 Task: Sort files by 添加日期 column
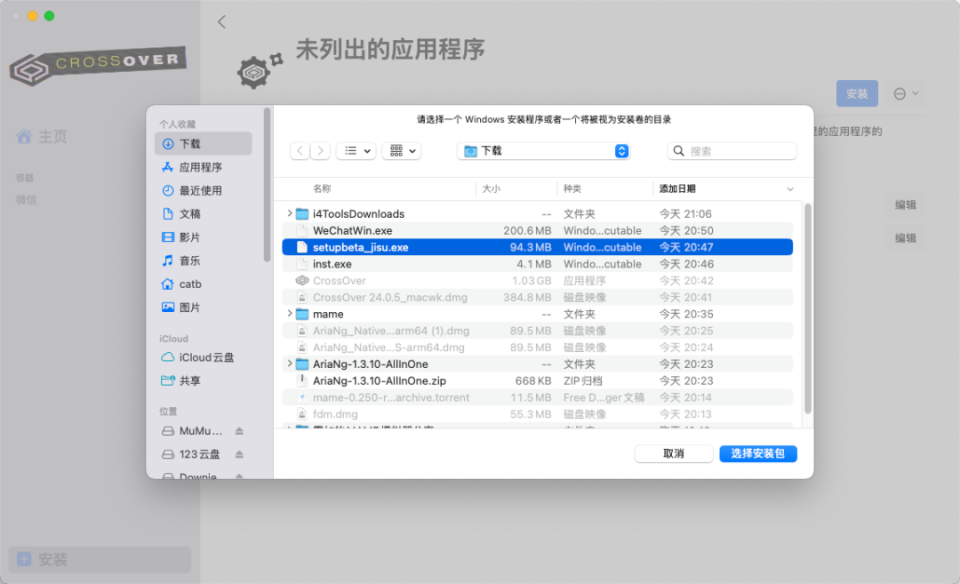(x=677, y=189)
